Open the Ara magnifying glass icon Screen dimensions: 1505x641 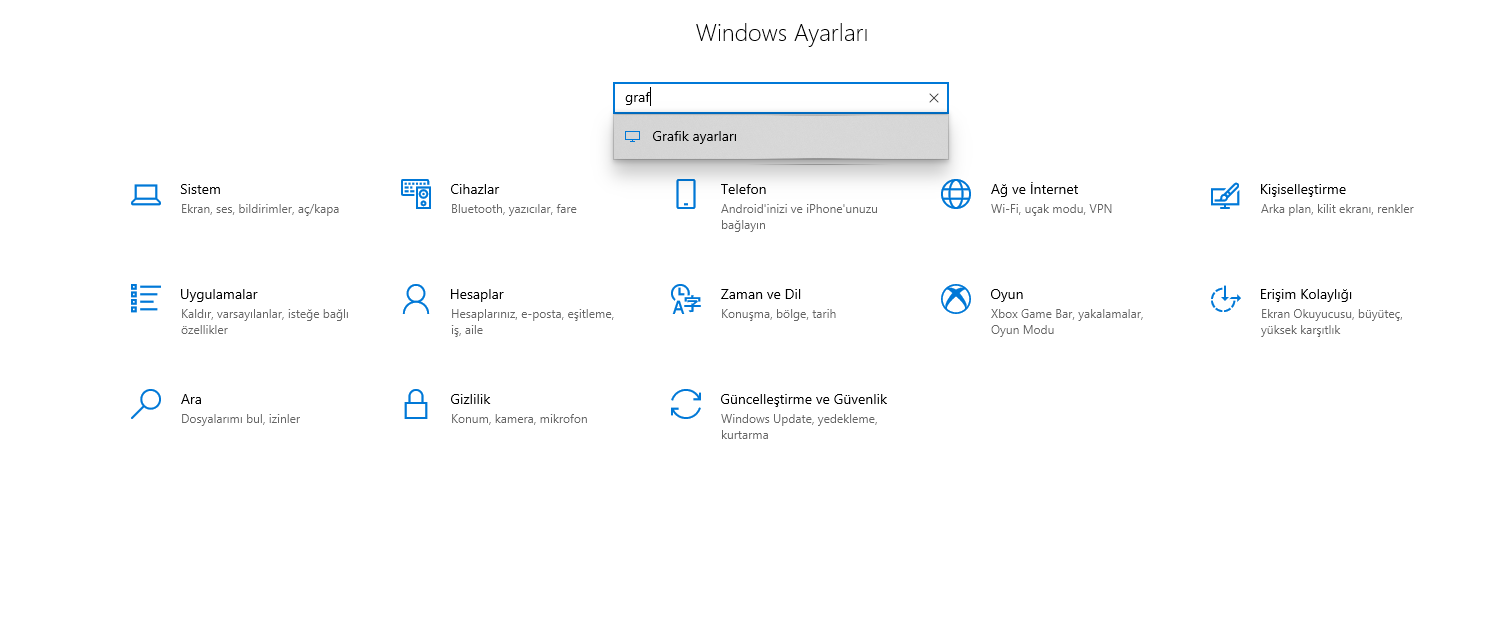pyautogui.click(x=146, y=404)
